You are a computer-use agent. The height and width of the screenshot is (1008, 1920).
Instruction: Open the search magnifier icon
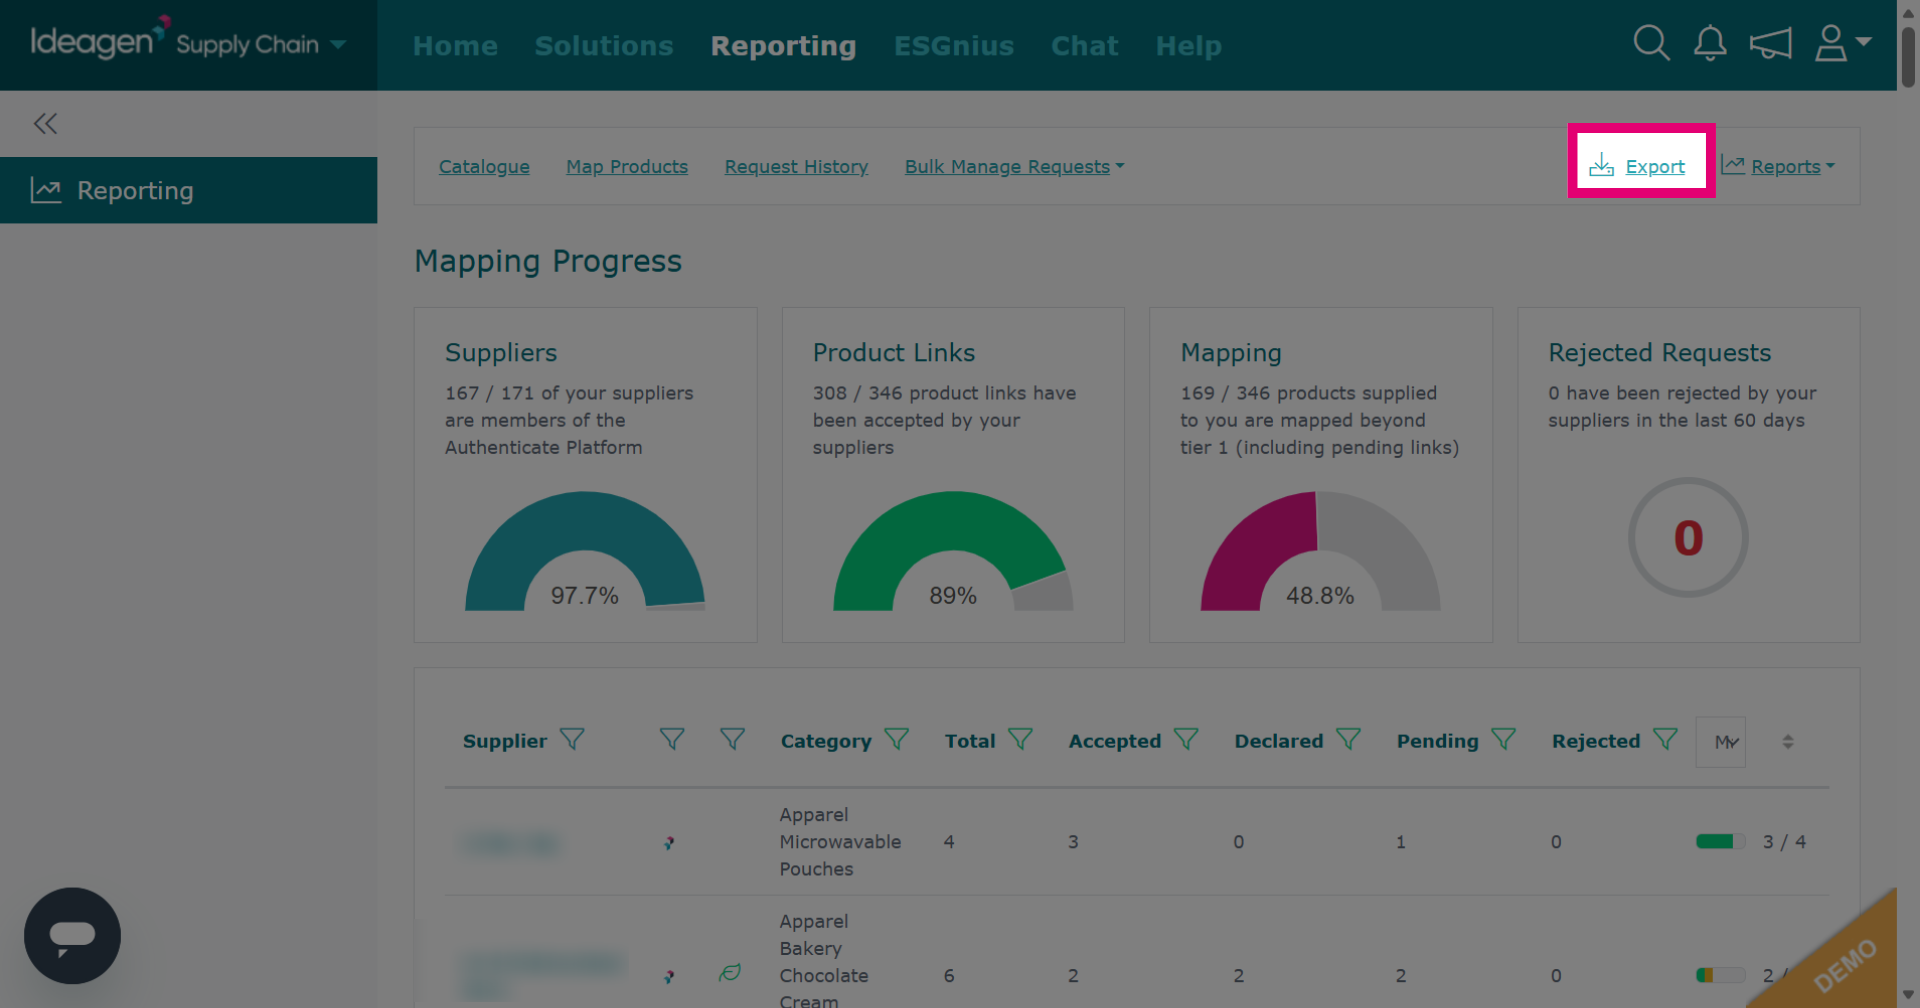point(1651,44)
